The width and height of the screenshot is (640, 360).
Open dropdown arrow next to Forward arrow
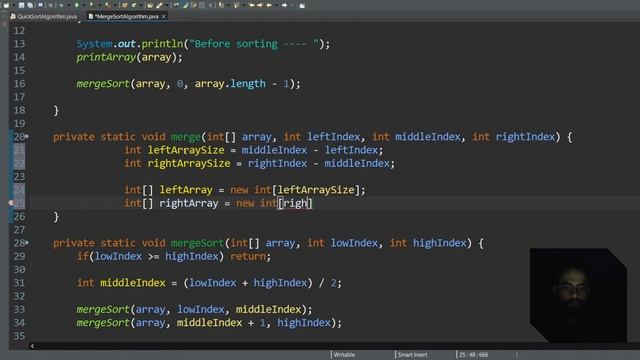click(x=293, y=5)
